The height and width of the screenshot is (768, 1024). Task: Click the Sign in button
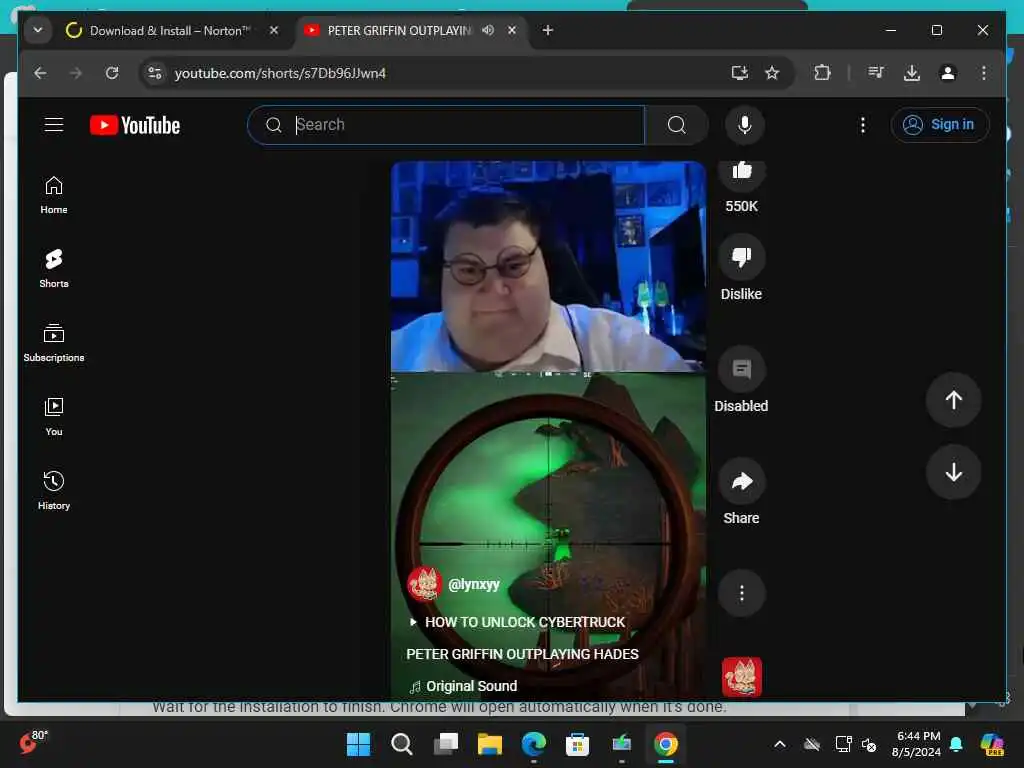[939, 125]
